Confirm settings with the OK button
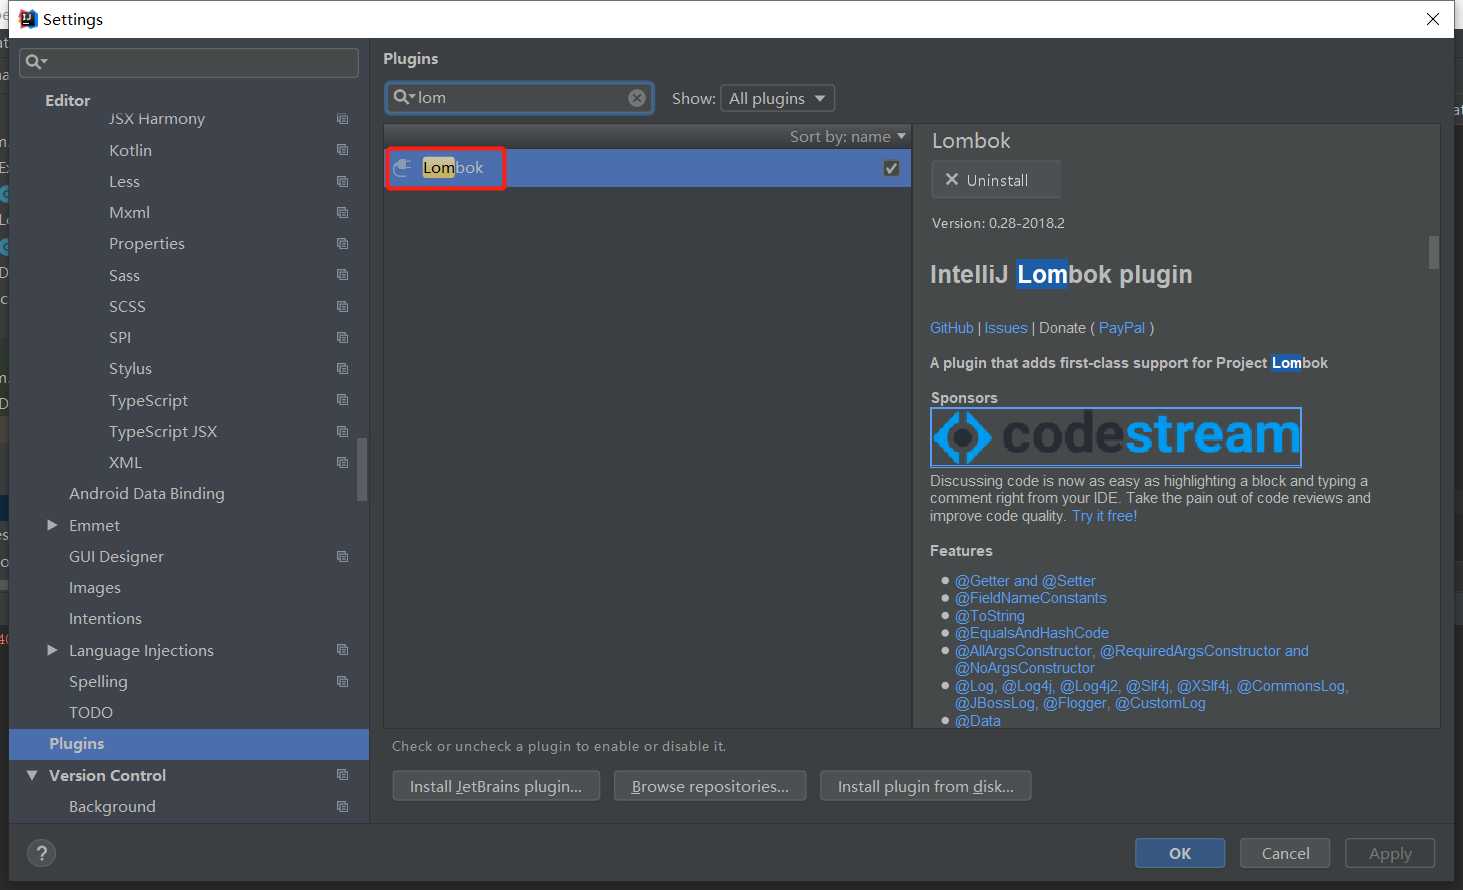 (1180, 853)
